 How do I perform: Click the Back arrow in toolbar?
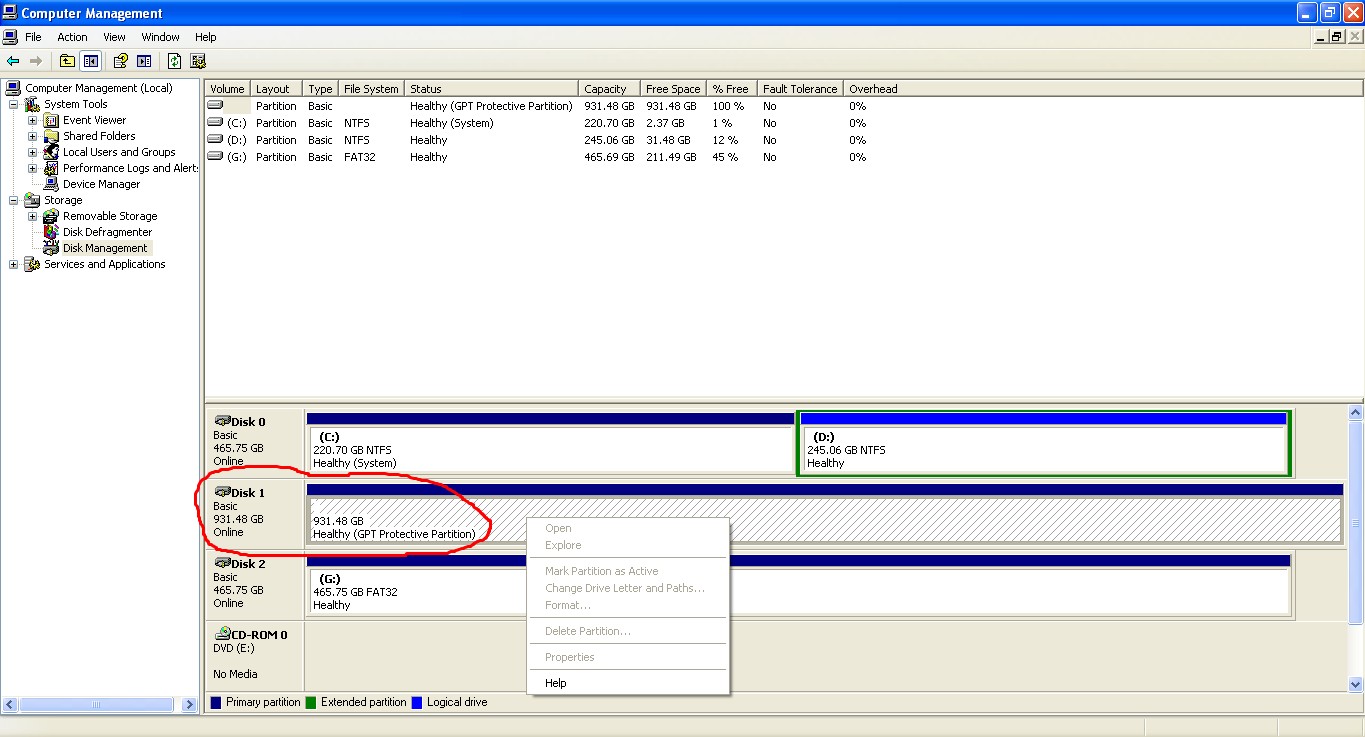click(x=13, y=61)
